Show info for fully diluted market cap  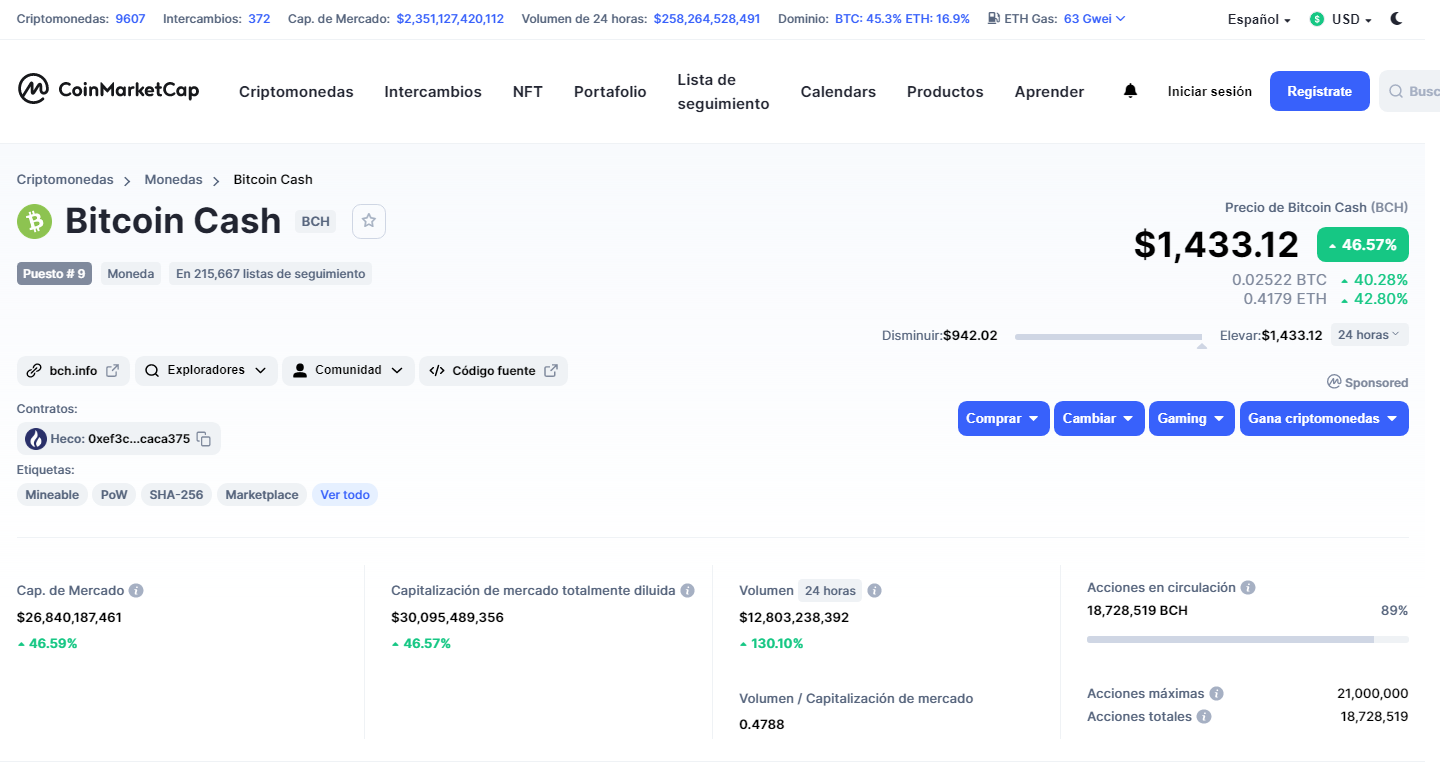point(687,590)
